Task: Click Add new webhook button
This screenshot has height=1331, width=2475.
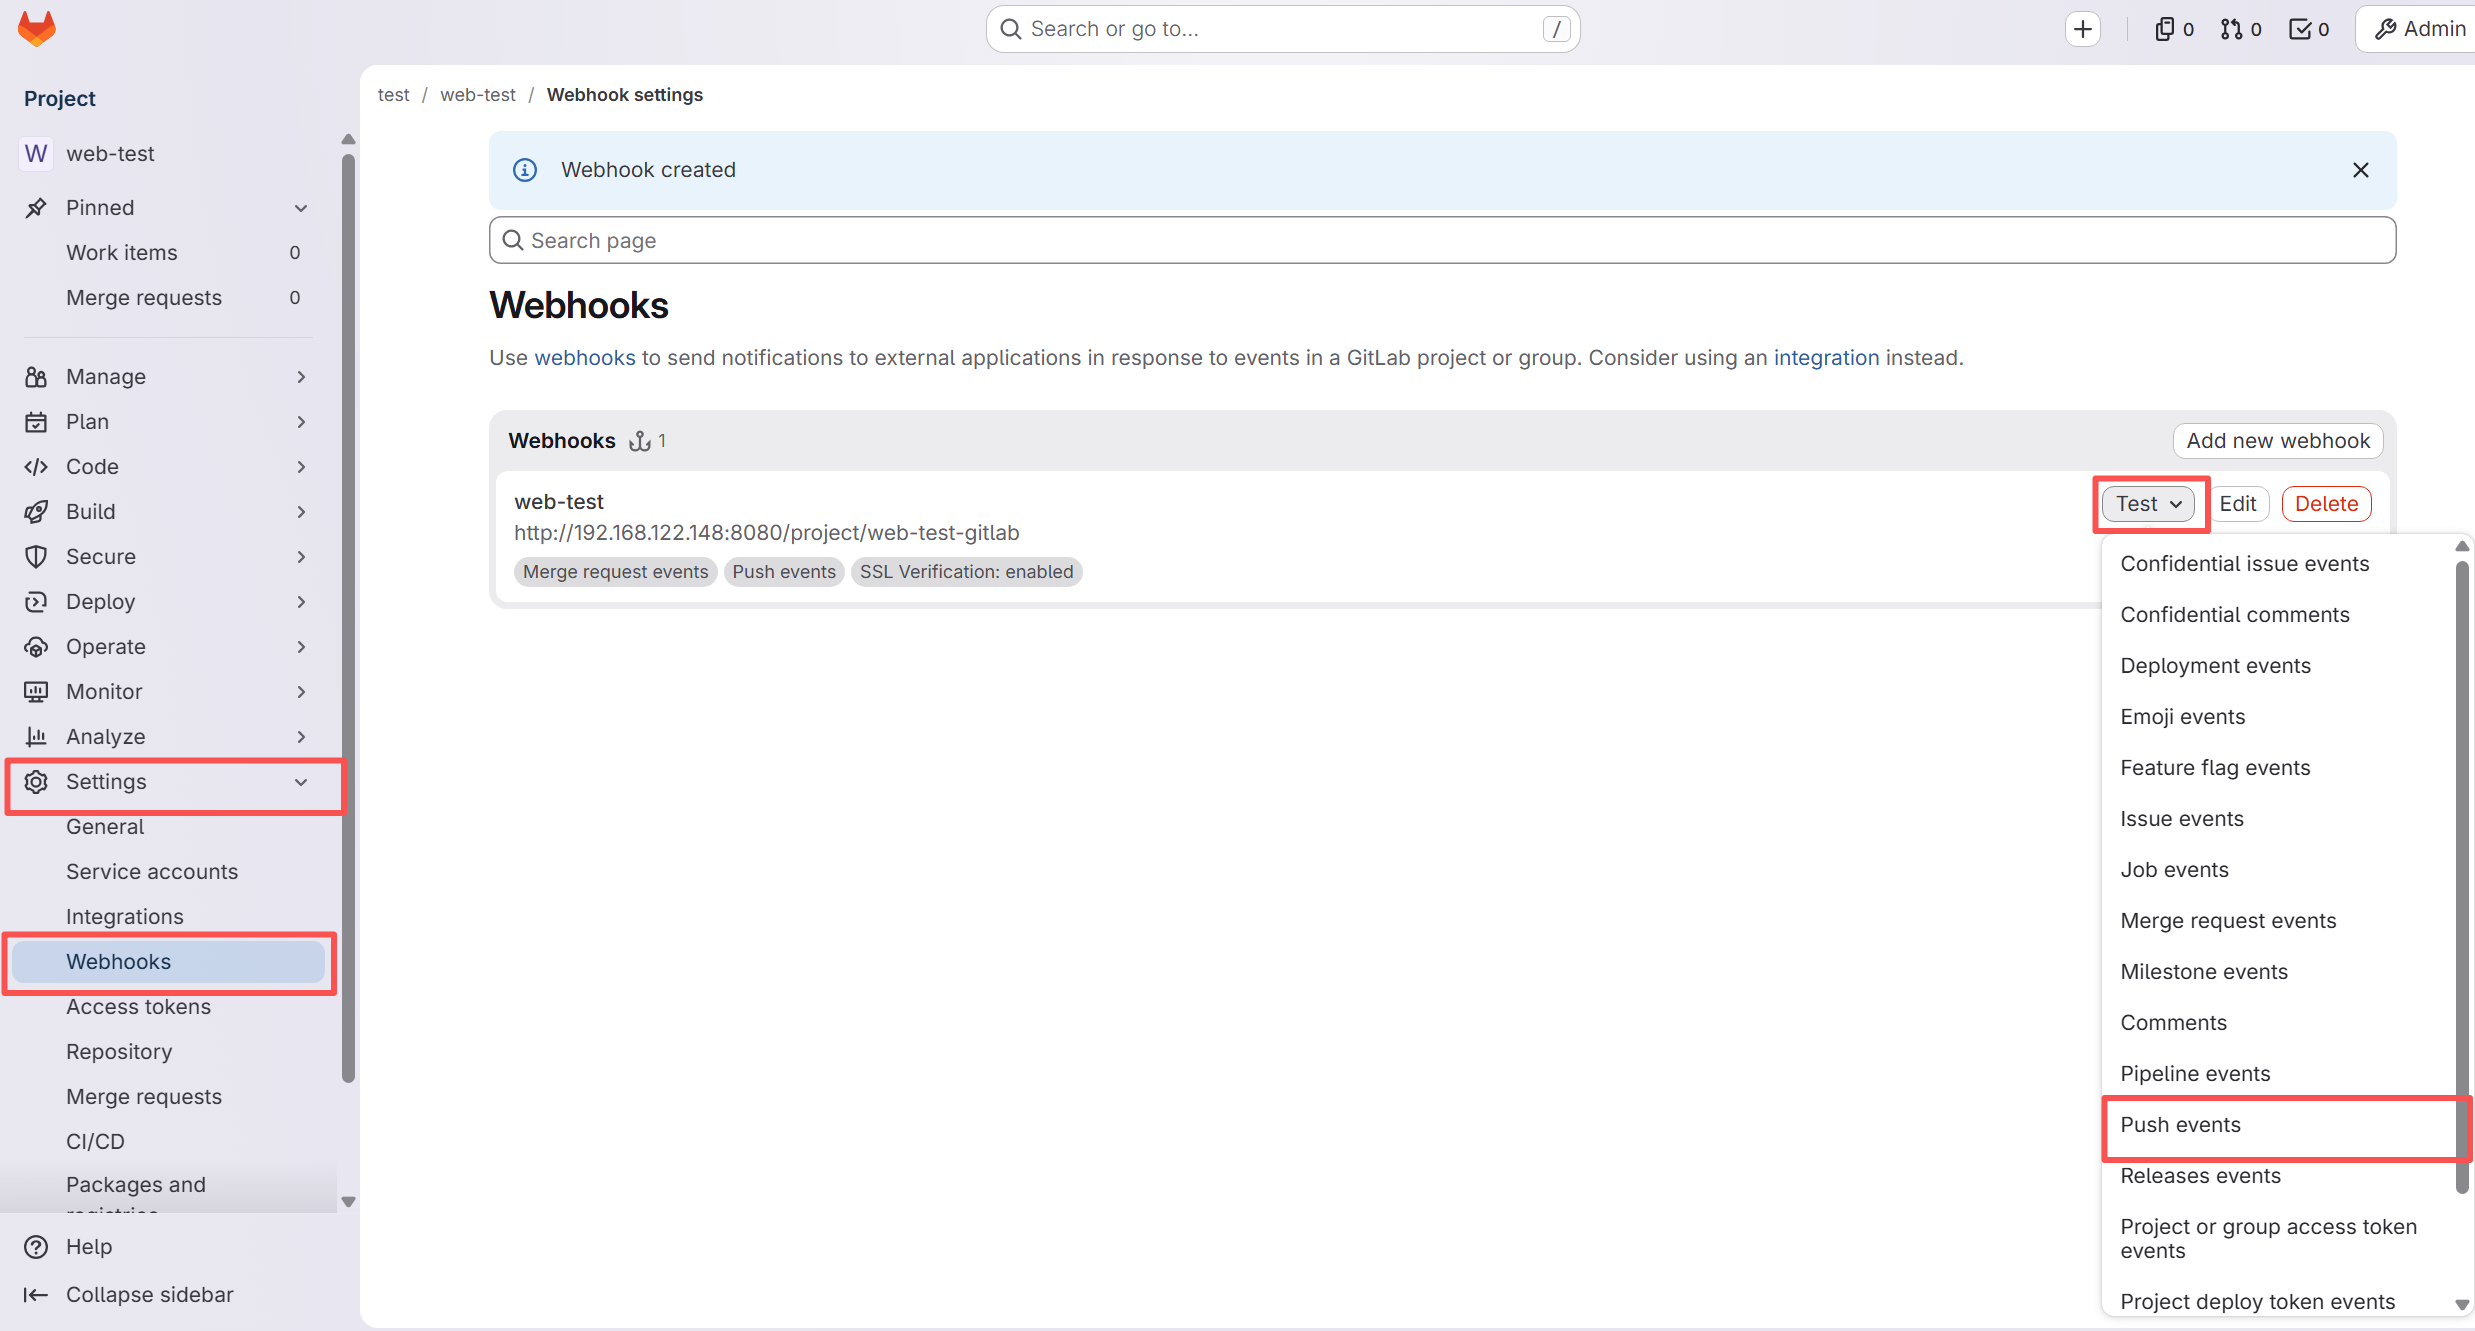Action: [x=2278, y=441]
